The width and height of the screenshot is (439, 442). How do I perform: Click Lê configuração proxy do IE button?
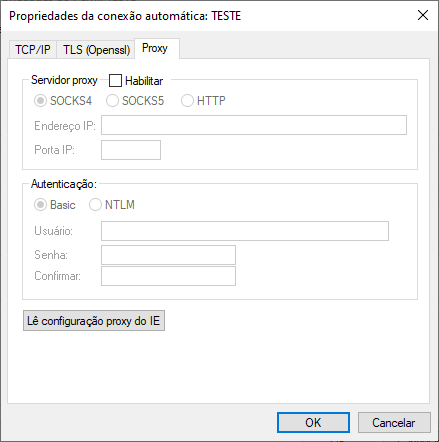(x=94, y=321)
